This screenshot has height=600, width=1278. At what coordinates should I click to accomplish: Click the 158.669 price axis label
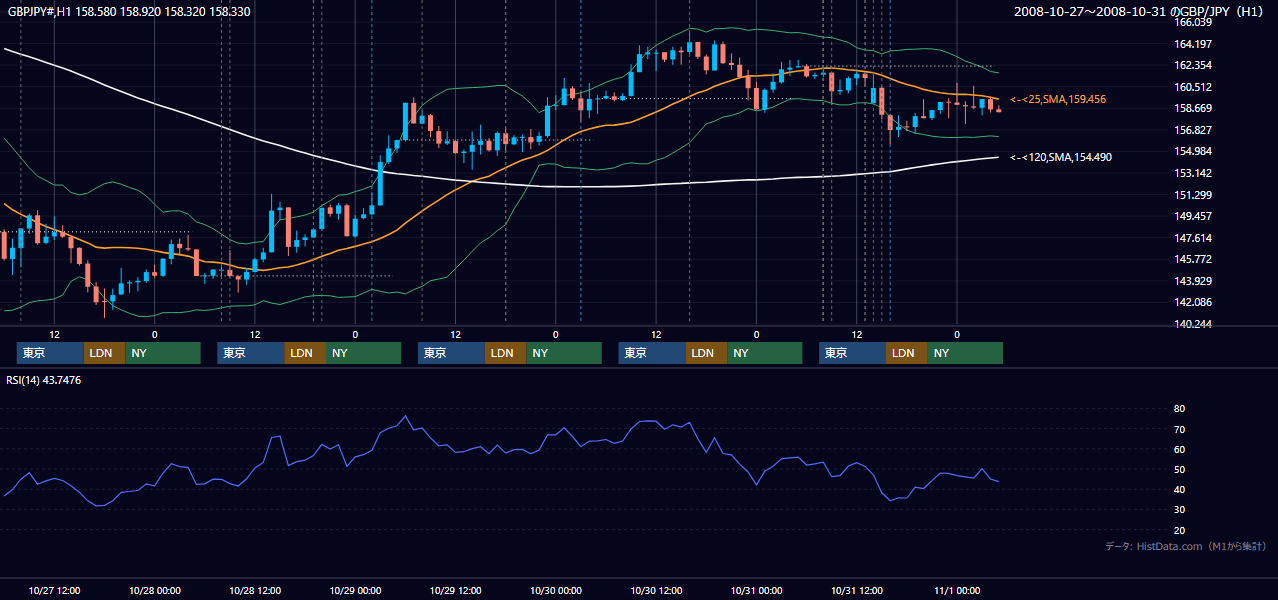1193,108
